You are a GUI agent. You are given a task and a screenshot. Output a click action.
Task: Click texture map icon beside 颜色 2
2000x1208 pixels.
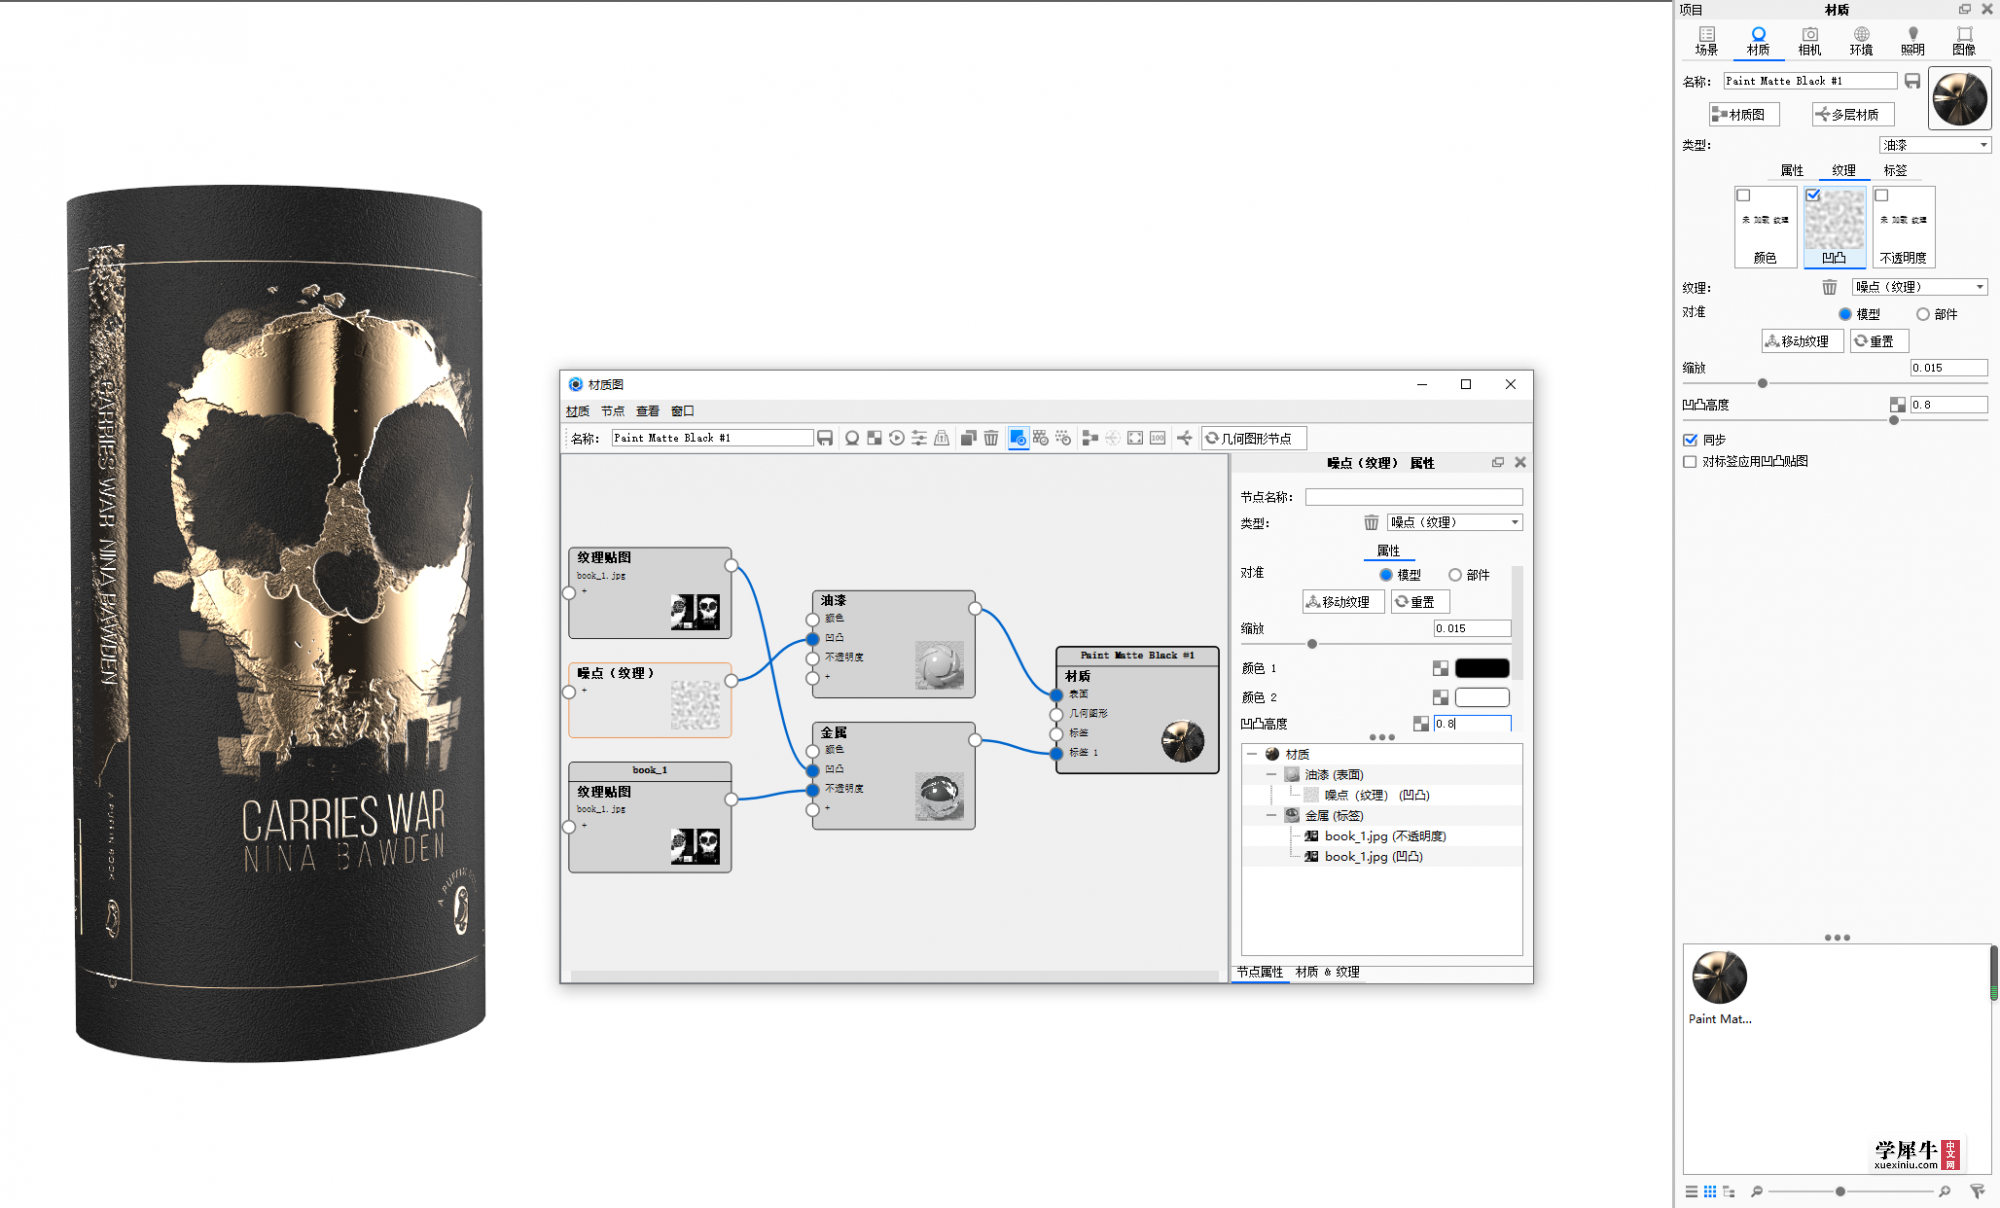pos(1440,697)
